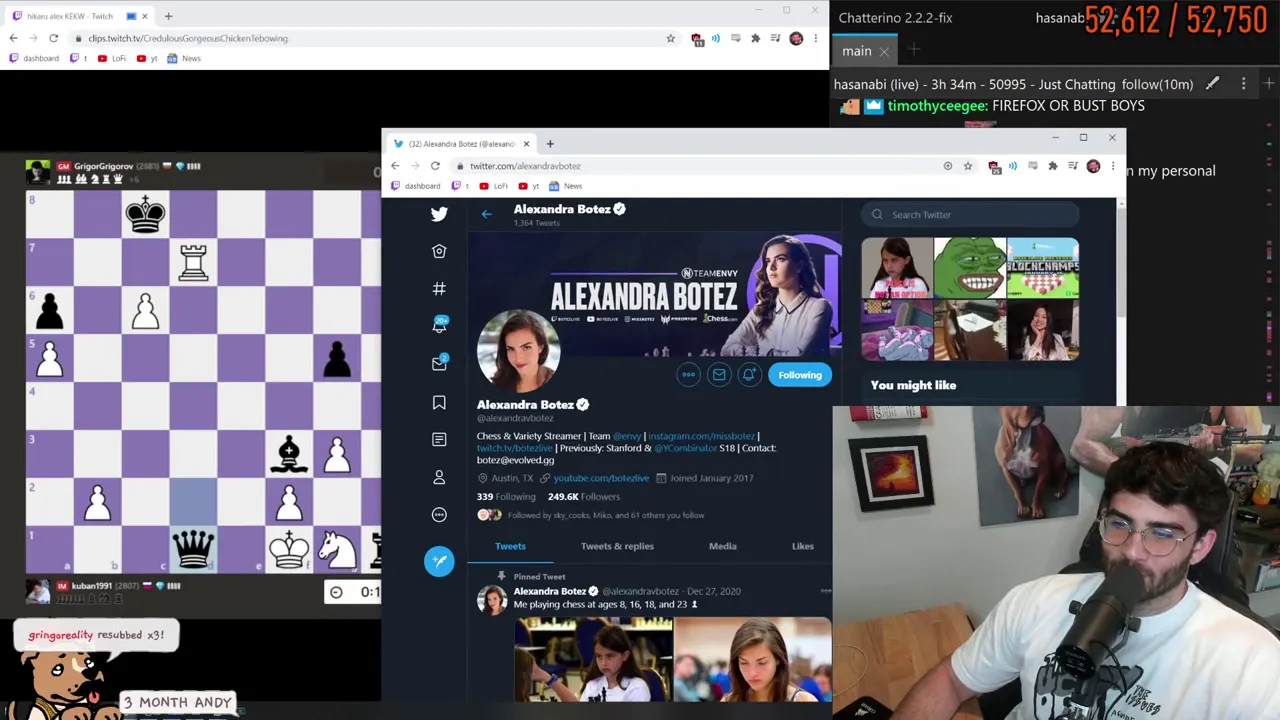1280x720 pixels.
Task: Open the twitch.tv/botezlive link
Action: point(515,448)
